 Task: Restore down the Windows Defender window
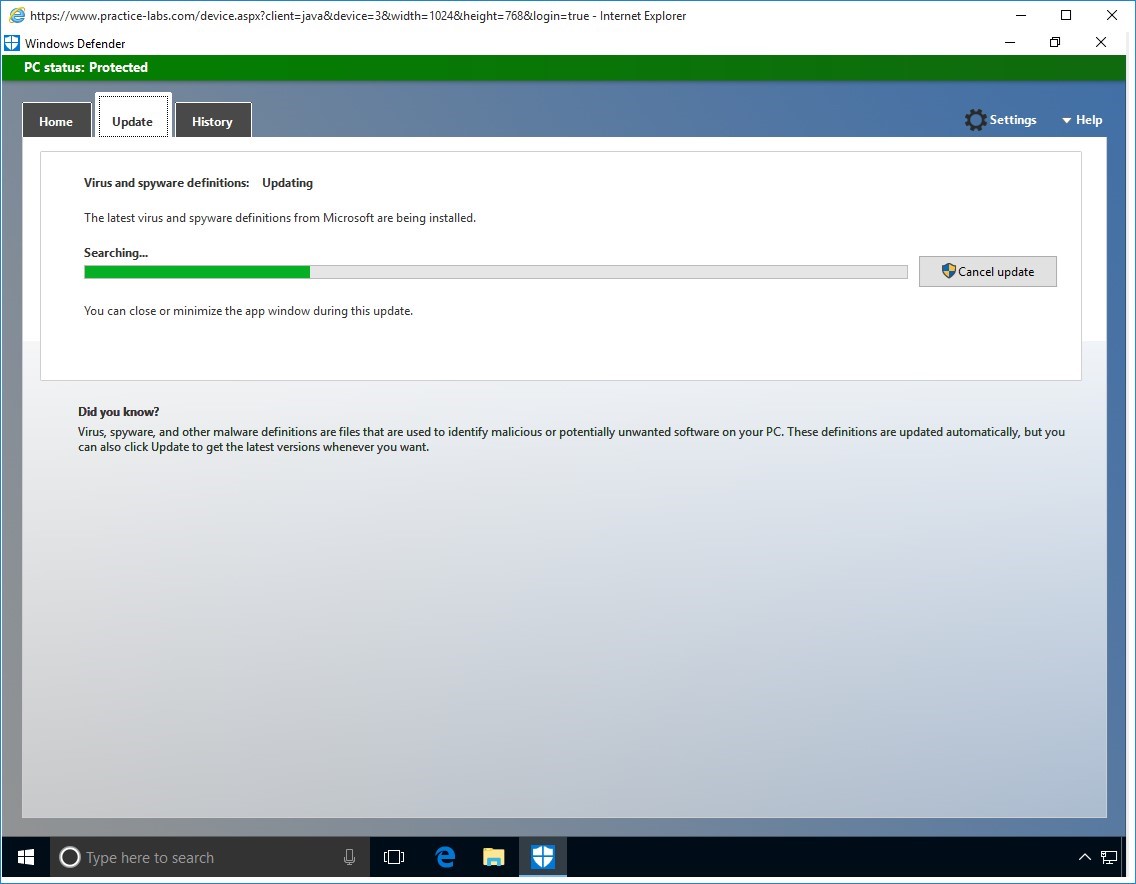[1055, 42]
